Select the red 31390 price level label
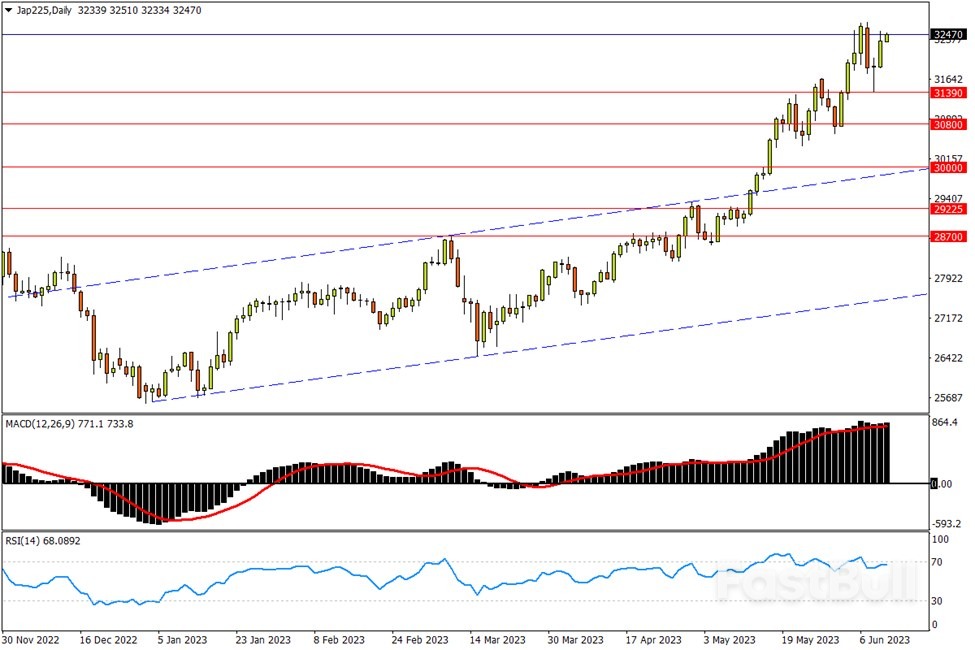975x650 pixels. (x=948, y=92)
